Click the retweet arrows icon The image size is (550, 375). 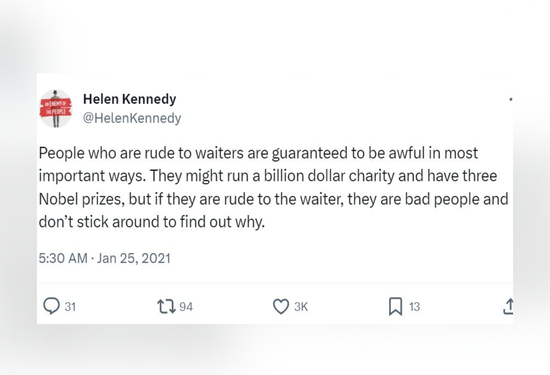[x=166, y=306]
